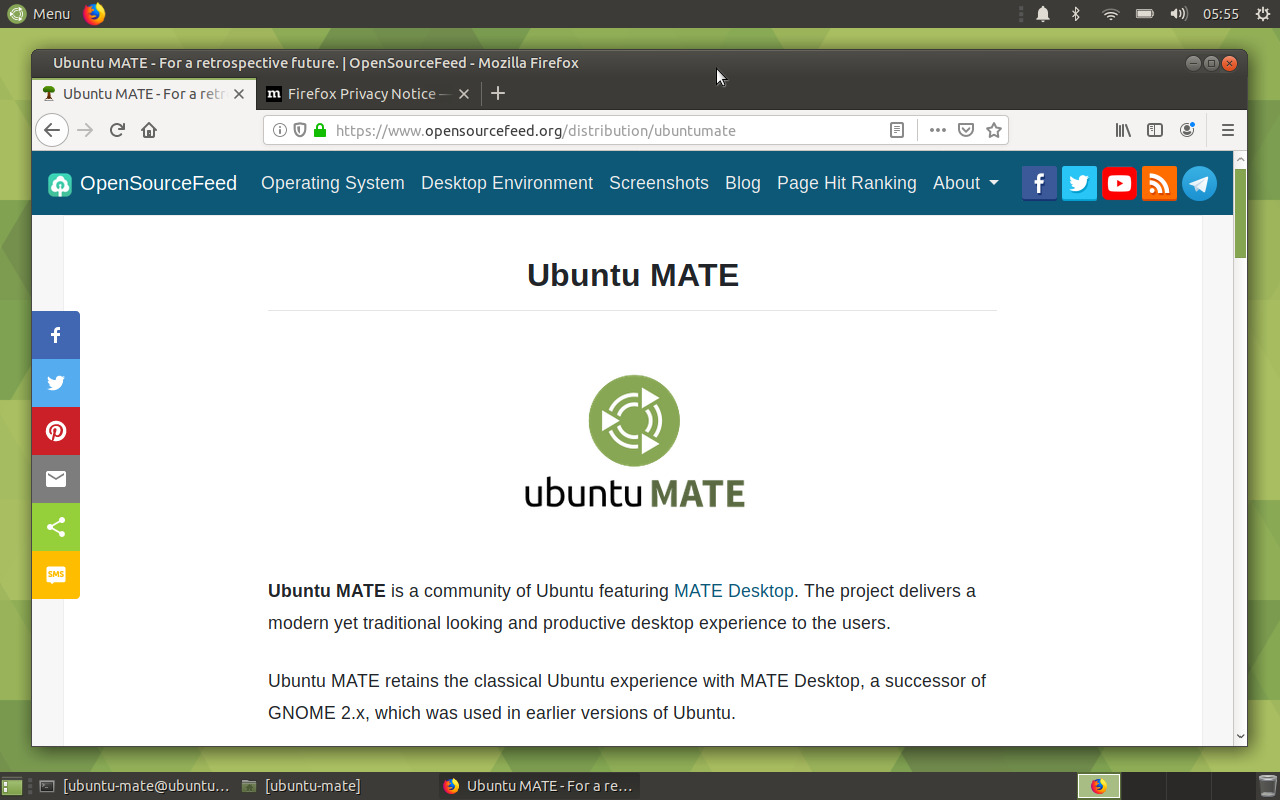This screenshot has height=800, width=1280.
Task: Click the OpenSourceFeed site logo
Action: tap(142, 183)
